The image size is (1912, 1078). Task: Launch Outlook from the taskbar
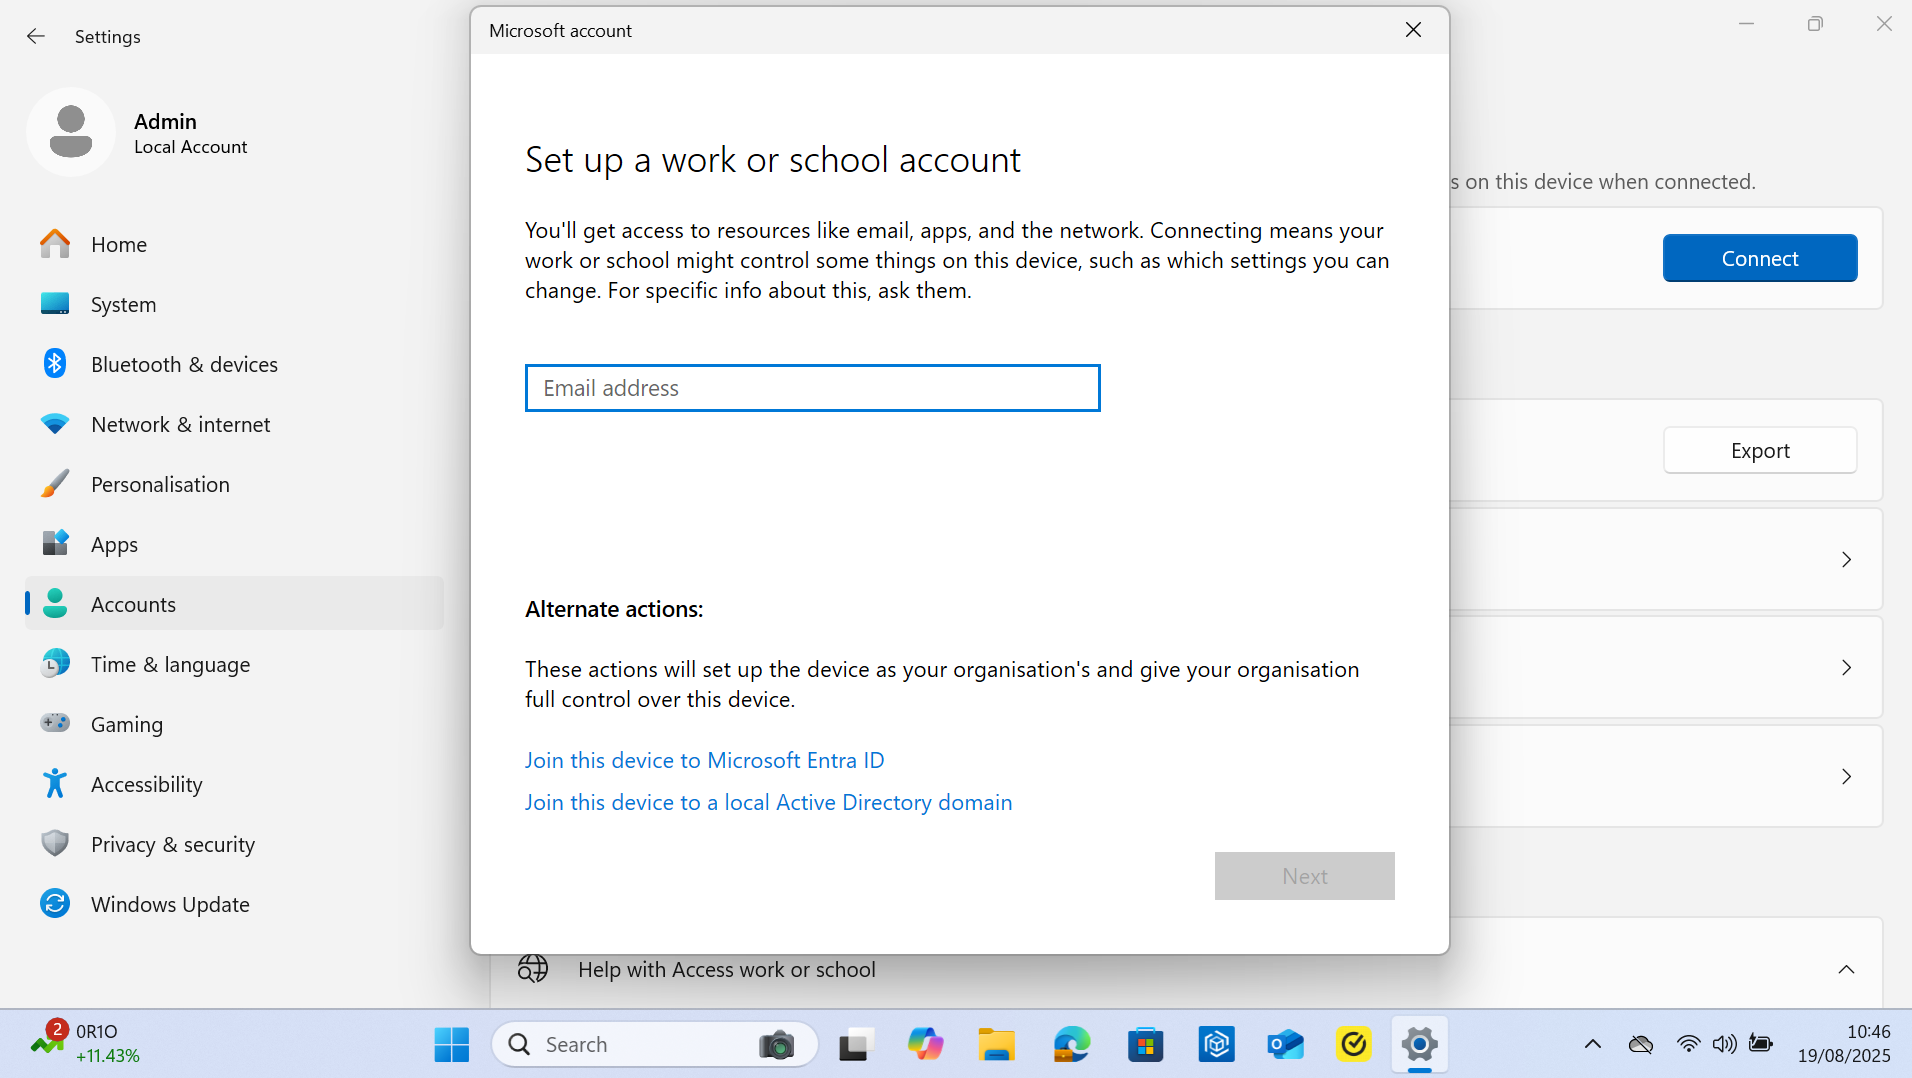coord(1285,1045)
